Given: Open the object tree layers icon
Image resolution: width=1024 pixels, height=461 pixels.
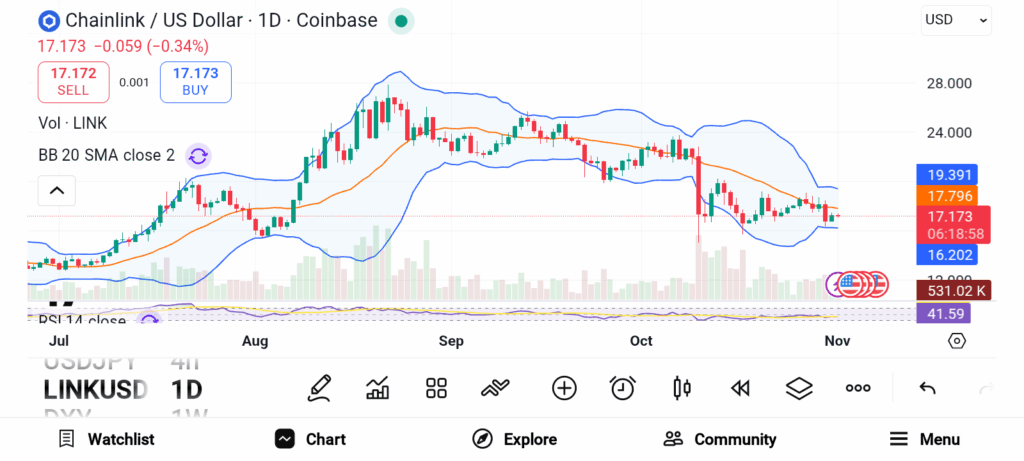Looking at the screenshot, I should point(799,388).
